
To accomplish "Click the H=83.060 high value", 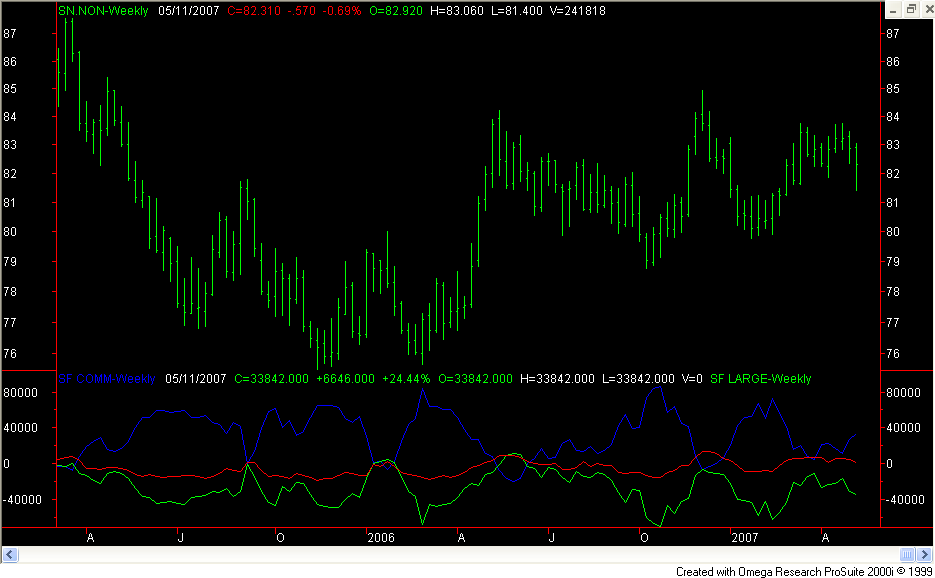I will [457, 11].
